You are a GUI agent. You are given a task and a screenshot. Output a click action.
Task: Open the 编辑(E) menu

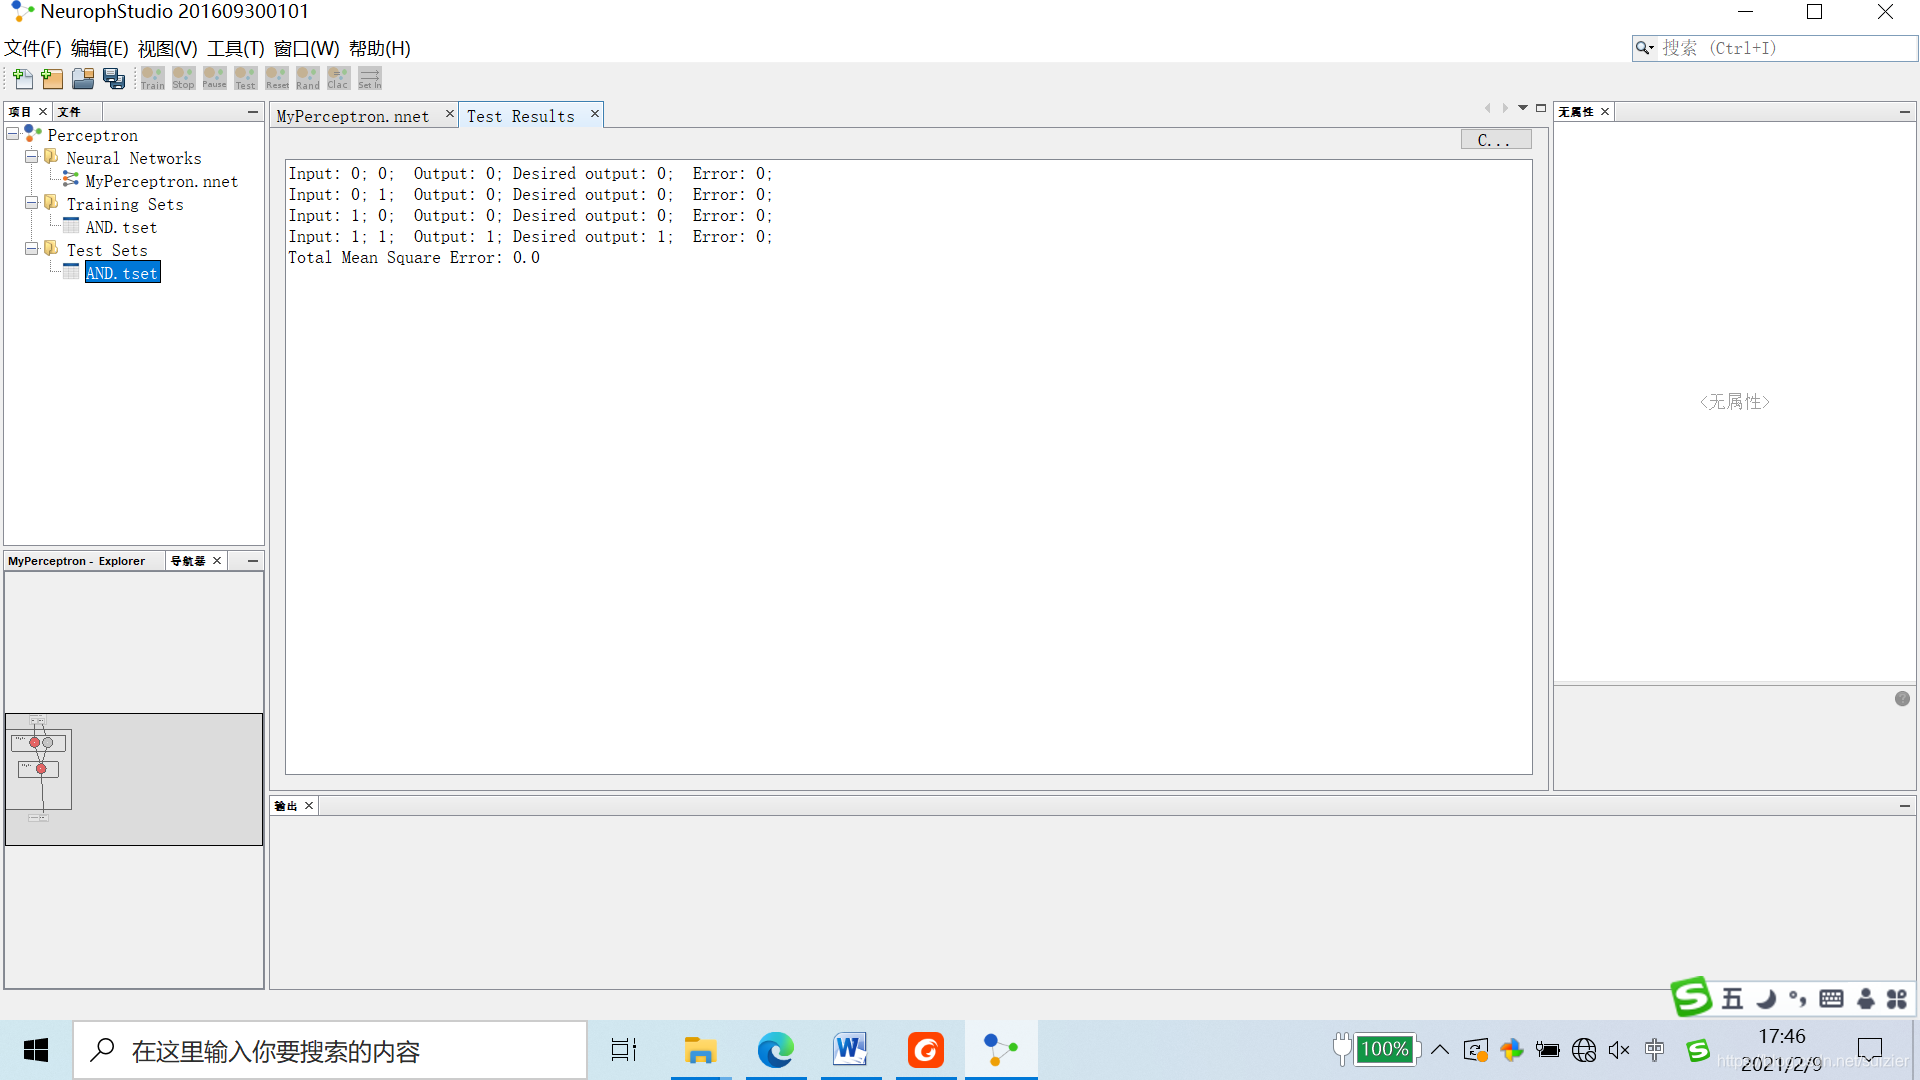click(x=99, y=48)
